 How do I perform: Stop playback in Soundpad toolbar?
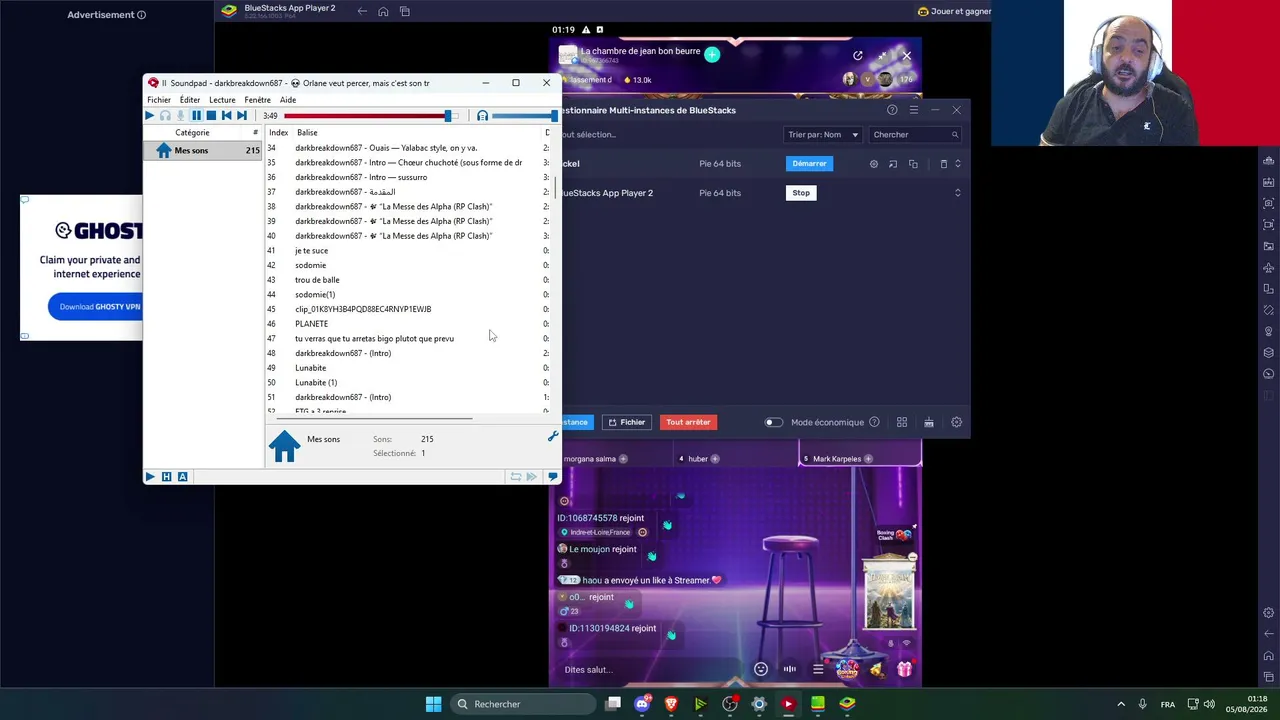pos(211,116)
